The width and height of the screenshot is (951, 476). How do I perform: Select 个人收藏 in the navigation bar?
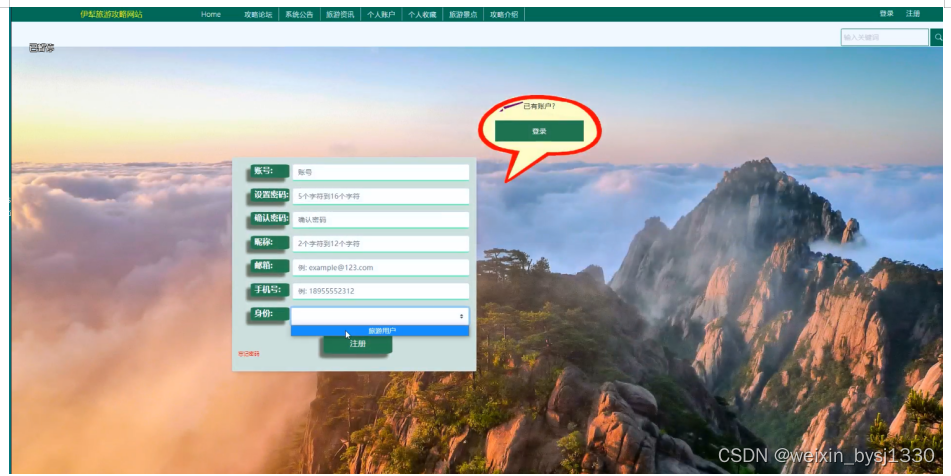coord(422,14)
